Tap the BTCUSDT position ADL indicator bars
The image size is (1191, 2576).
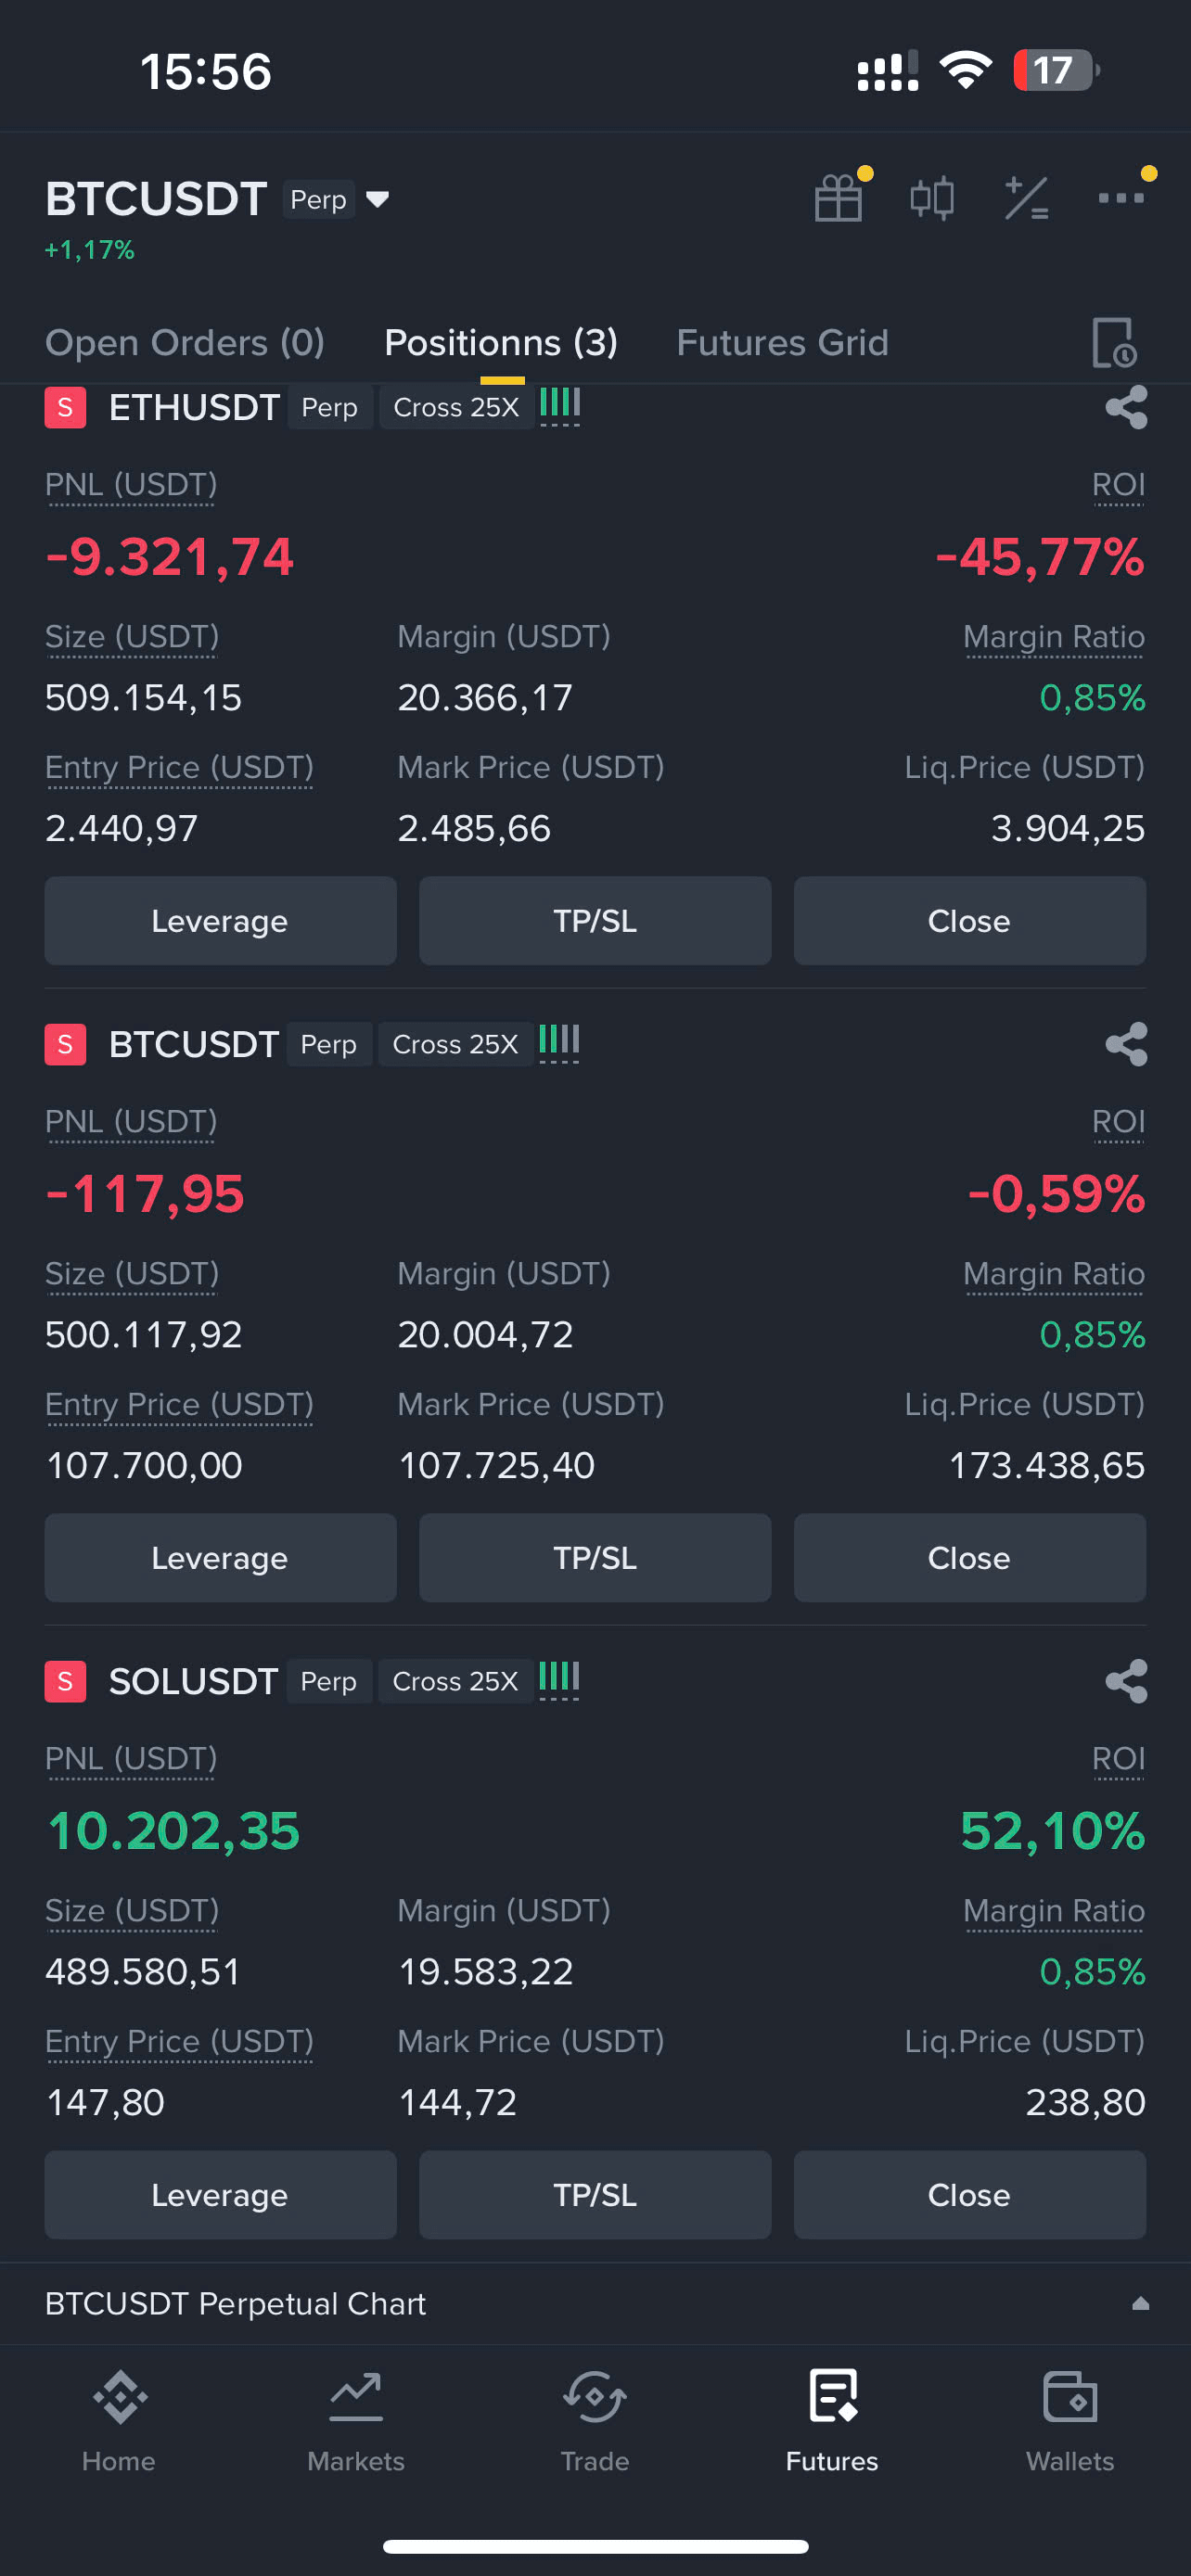click(x=559, y=1043)
